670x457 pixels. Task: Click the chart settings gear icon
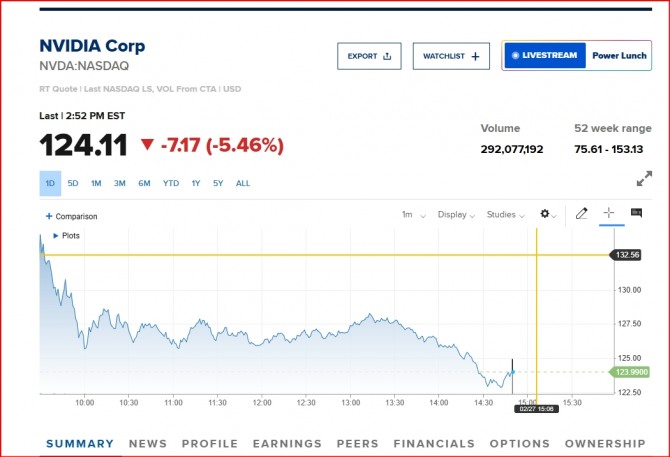[x=545, y=214]
